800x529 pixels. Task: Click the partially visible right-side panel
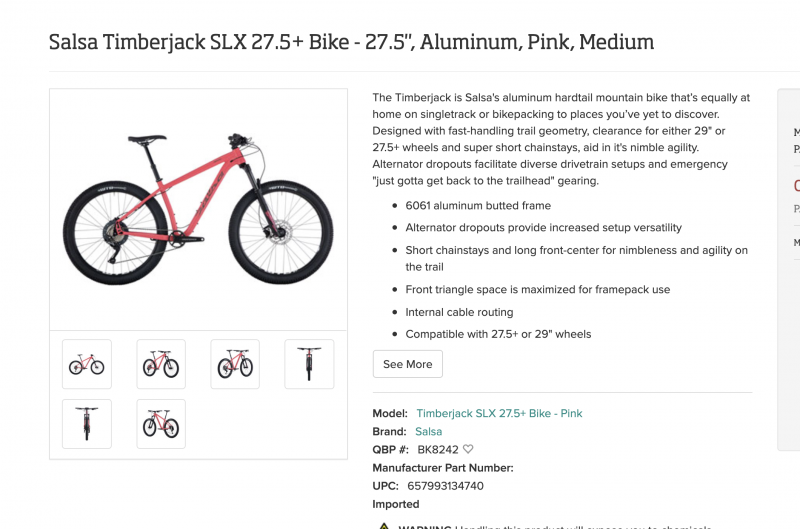(x=790, y=270)
